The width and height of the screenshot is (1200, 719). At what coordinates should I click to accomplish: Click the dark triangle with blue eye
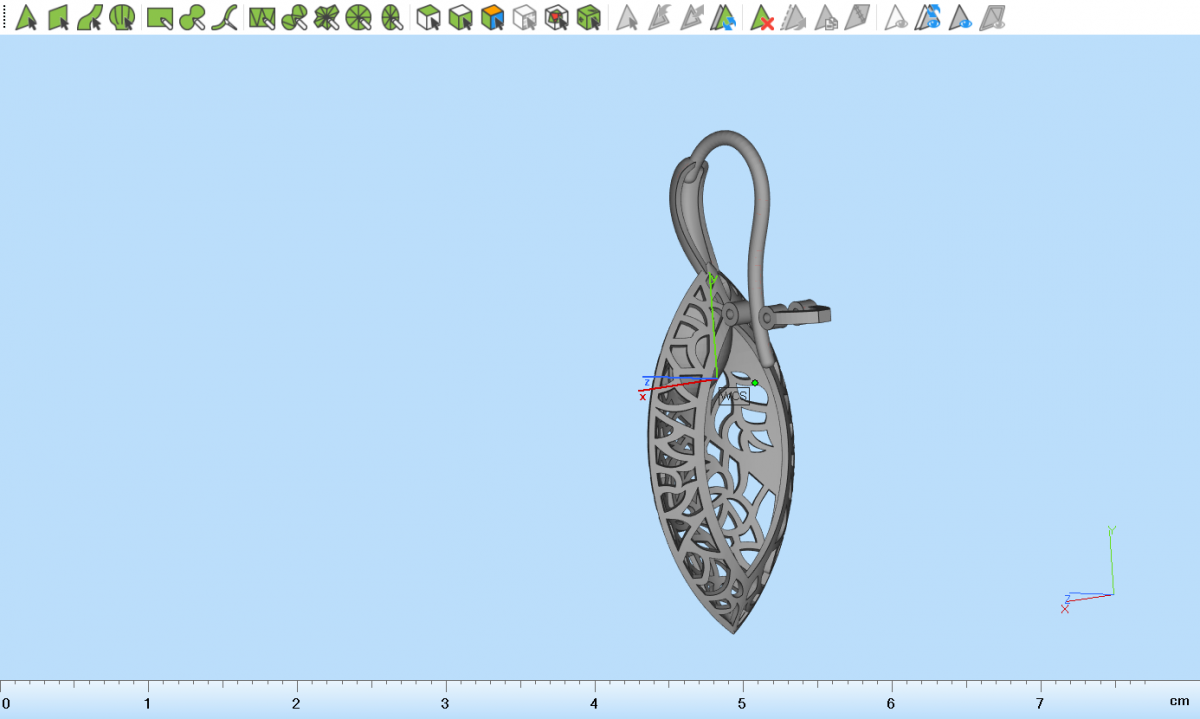pyautogui.click(x=961, y=17)
